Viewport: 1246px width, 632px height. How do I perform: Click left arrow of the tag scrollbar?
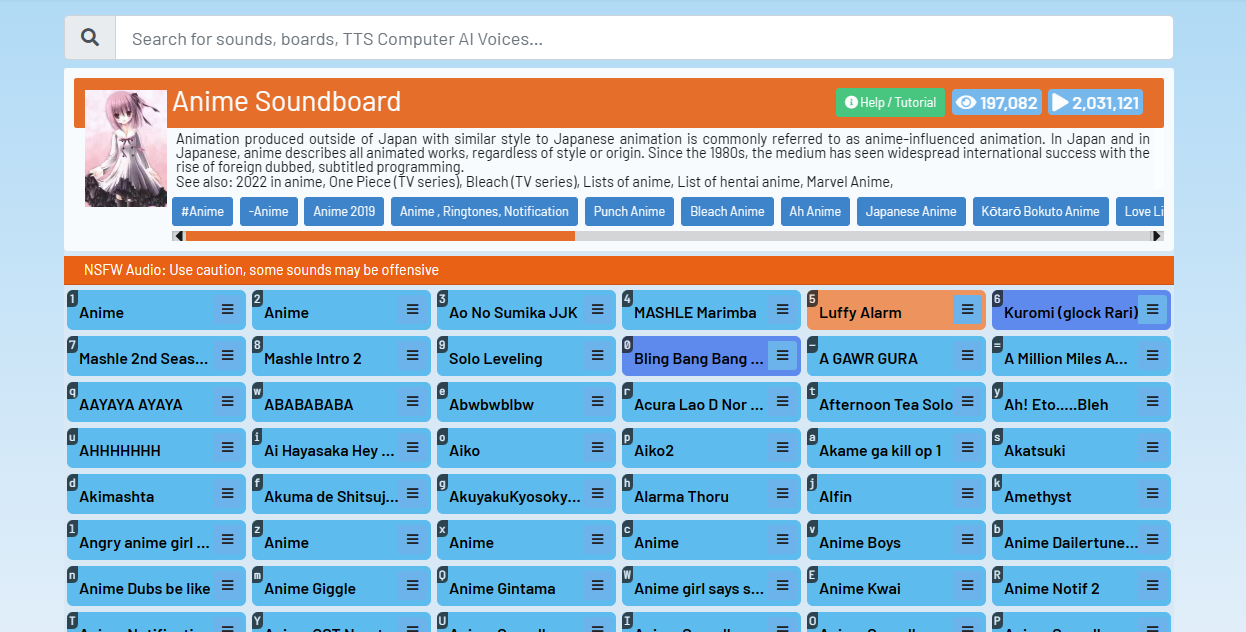(178, 237)
